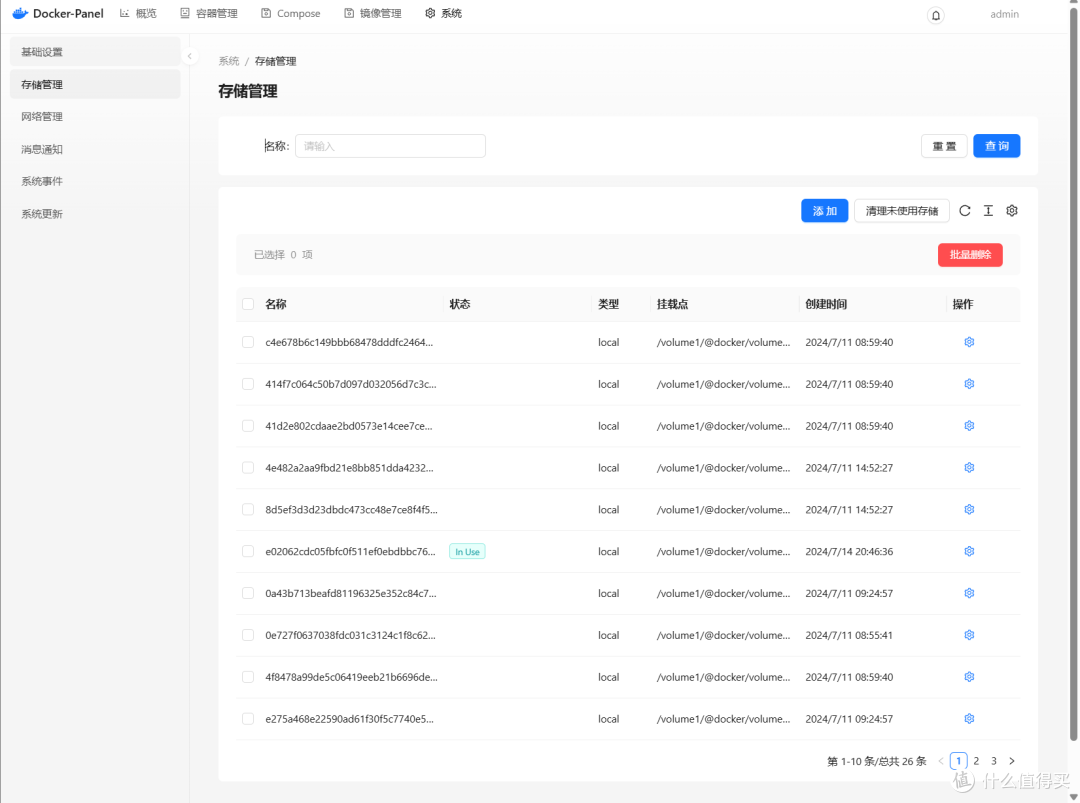This screenshot has width=1080, height=803.
Task: Open the 系统 gear icon in top nav
Action: (x=428, y=13)
